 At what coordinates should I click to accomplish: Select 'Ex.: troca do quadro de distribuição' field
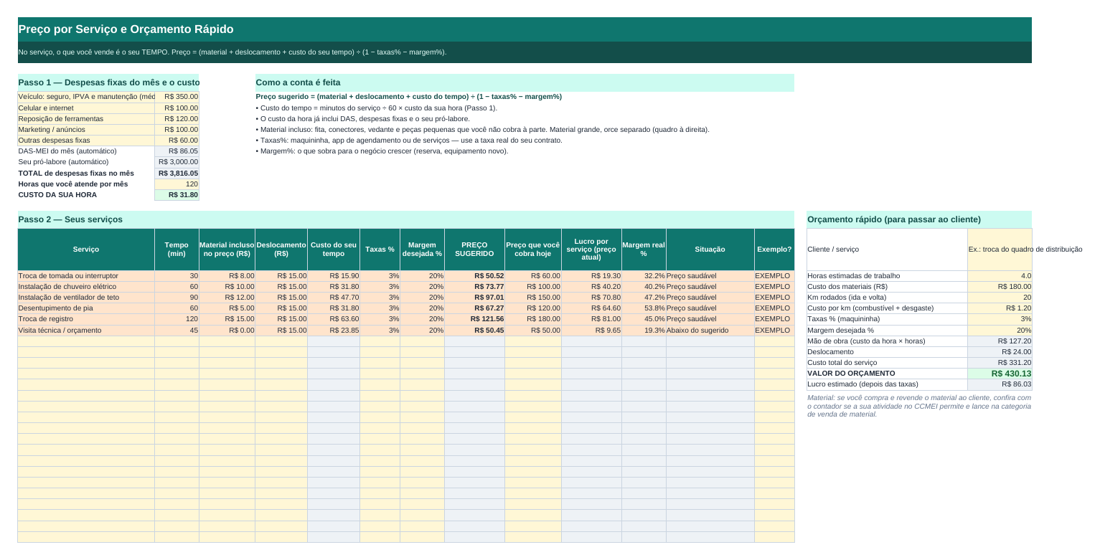[1000, 249]
